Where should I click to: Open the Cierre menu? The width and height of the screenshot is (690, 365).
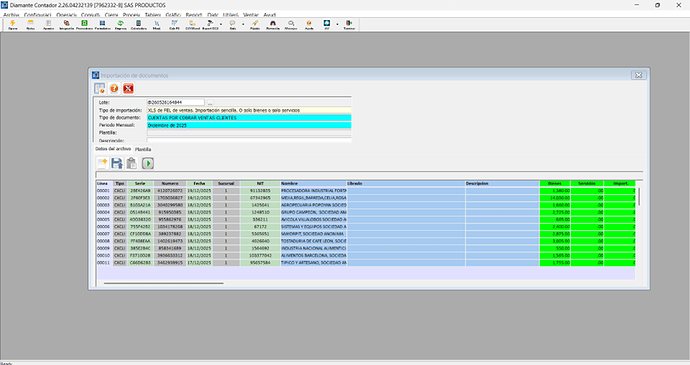[x=111, y=15]
